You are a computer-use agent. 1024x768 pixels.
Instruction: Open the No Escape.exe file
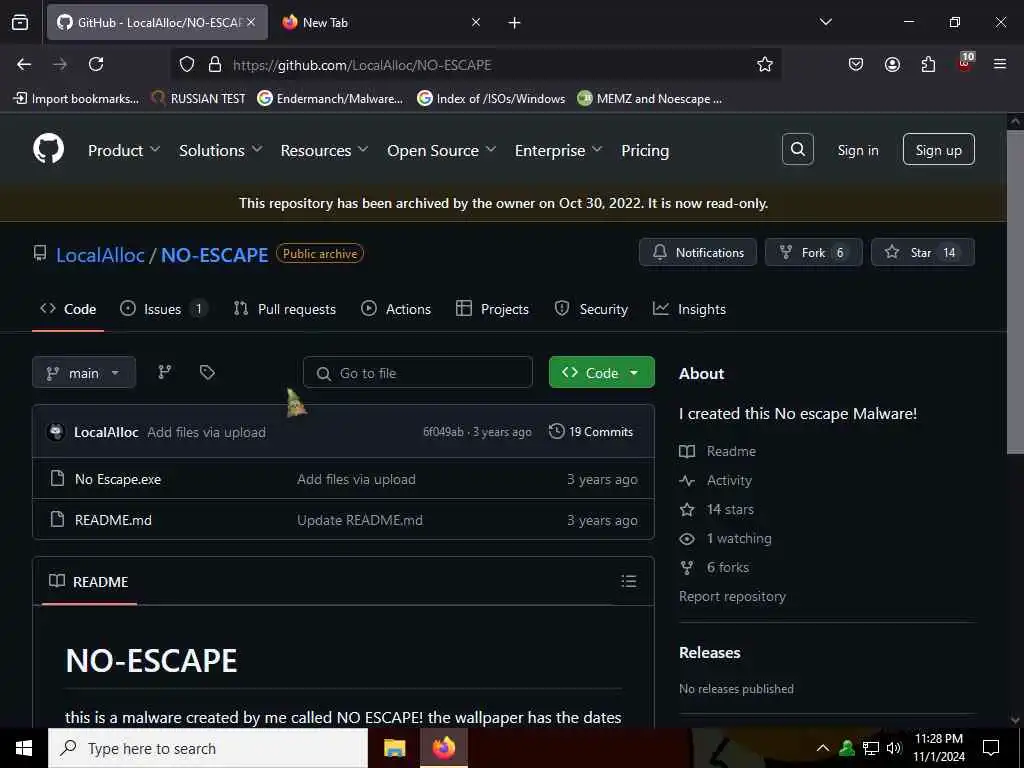pyautogui.click(x=118, y=479)
